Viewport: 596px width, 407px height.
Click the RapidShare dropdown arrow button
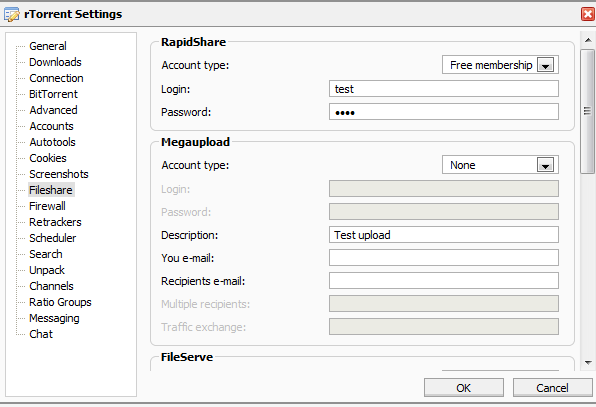pyautogui.click(x=545, y=65)
